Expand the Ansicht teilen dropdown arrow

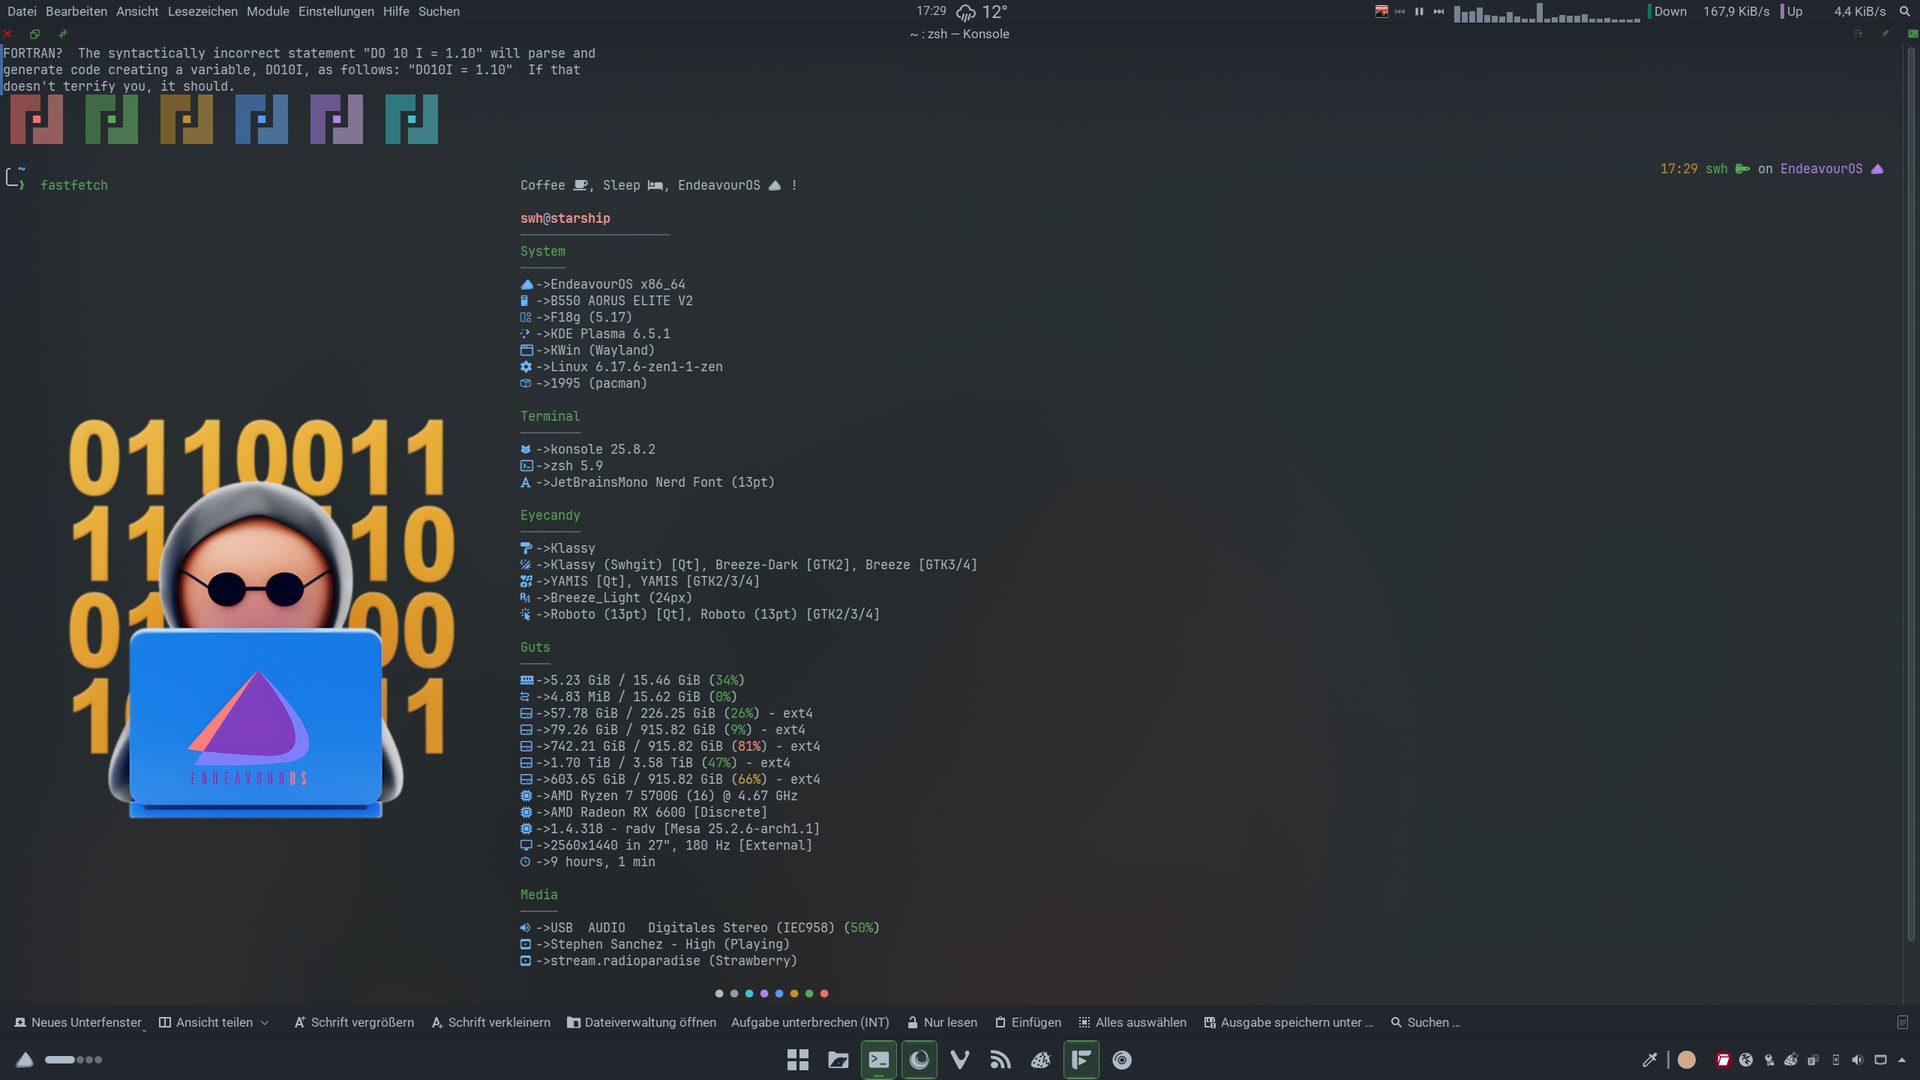pyautogui.click(x=265, y=1023)
